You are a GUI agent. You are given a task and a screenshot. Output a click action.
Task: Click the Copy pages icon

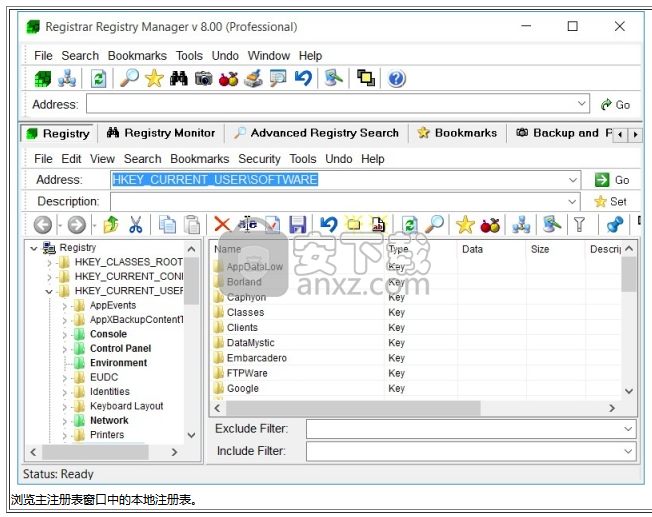point(167,225)
